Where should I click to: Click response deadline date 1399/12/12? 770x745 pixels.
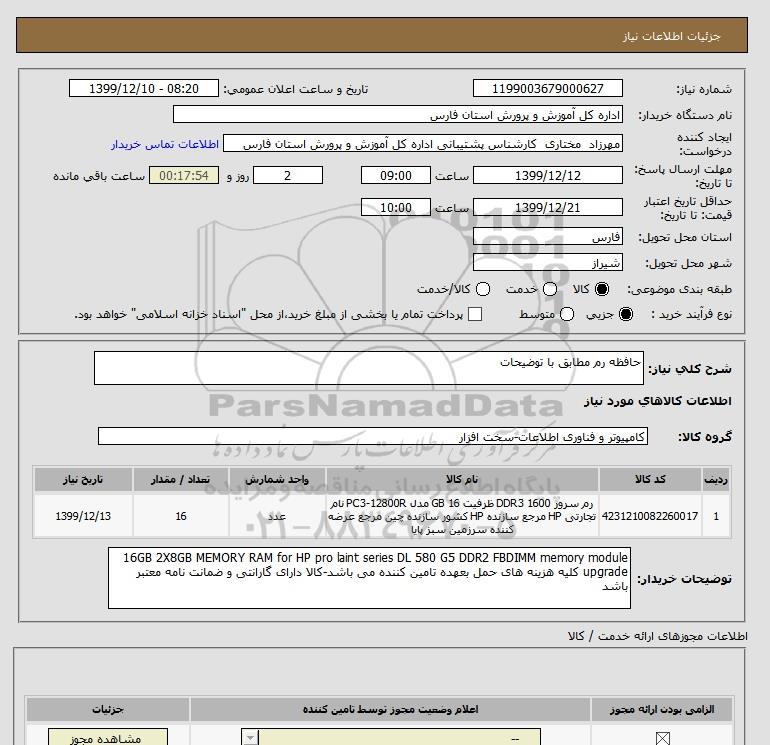click(x=548, y=176)
